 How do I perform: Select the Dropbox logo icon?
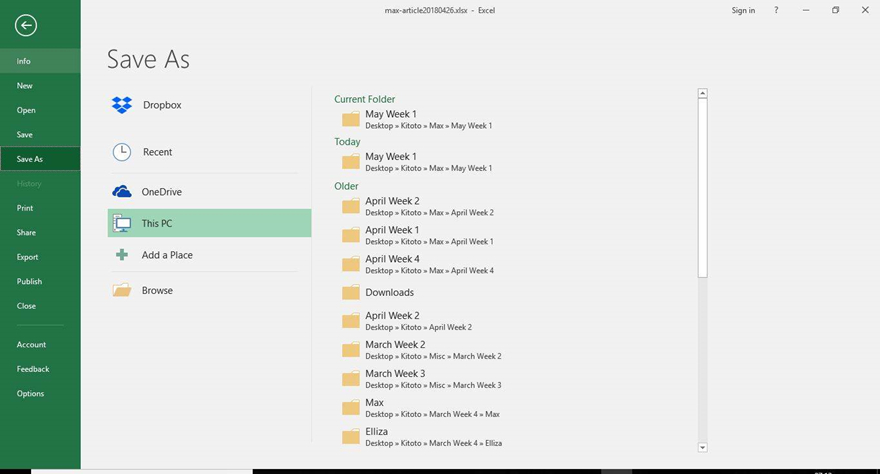point(122,105)
